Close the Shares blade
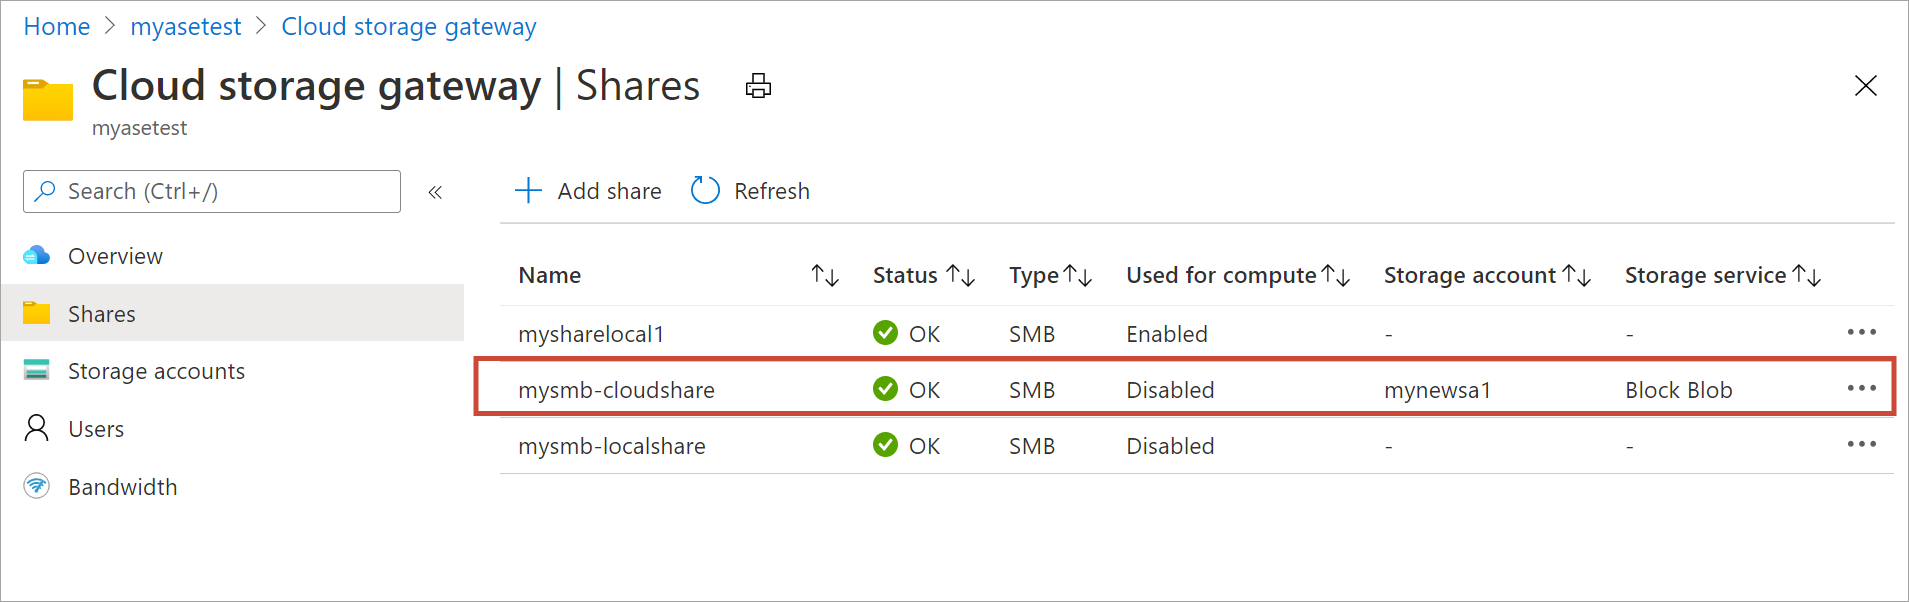The width and height of the screenshot is (1909, 602). [x=1865, y=86]
